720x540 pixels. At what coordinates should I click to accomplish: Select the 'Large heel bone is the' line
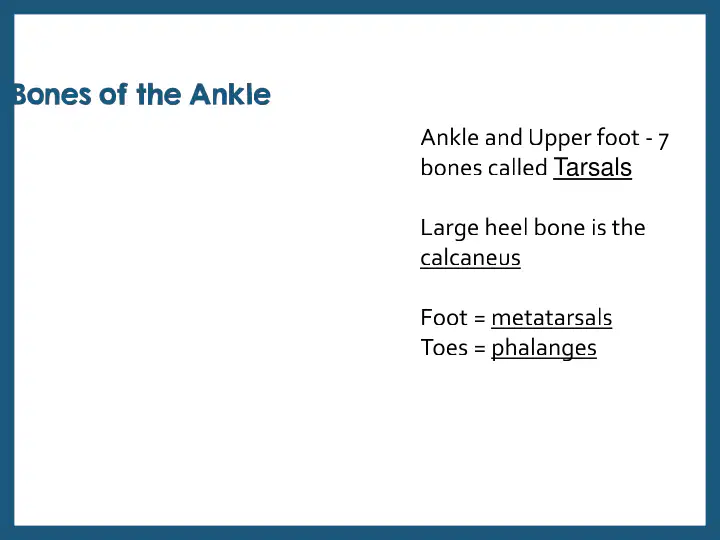click(x=533, y=228)
